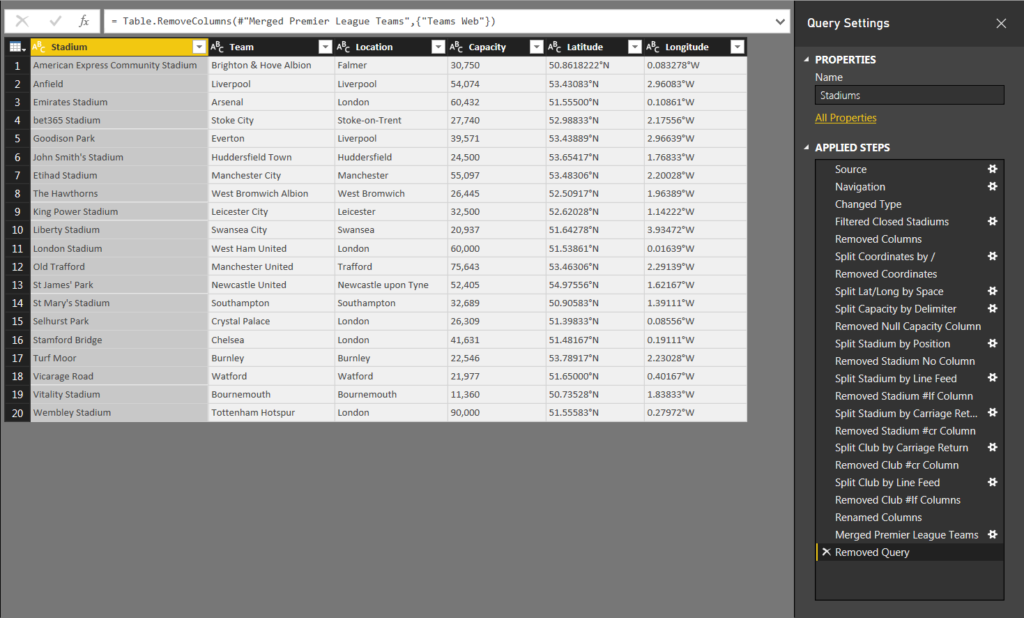
Task: Click the Tottenham Hotspur team cell
Action: pos(271,413)
